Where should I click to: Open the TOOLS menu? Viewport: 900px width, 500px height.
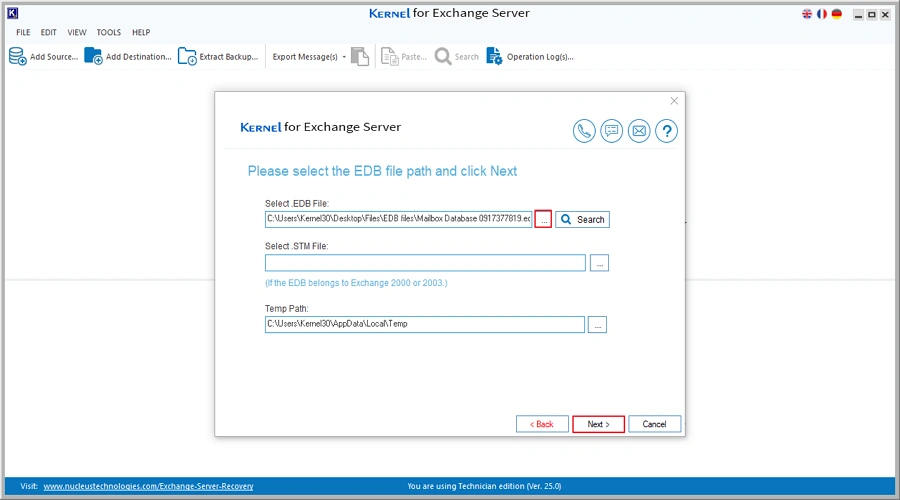point(108,32)
